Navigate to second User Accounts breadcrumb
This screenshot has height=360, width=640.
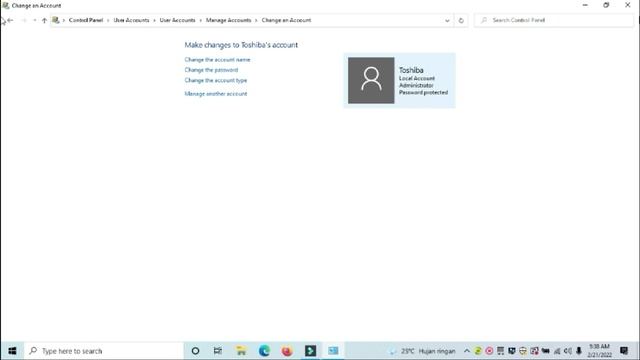click(177, 20)
